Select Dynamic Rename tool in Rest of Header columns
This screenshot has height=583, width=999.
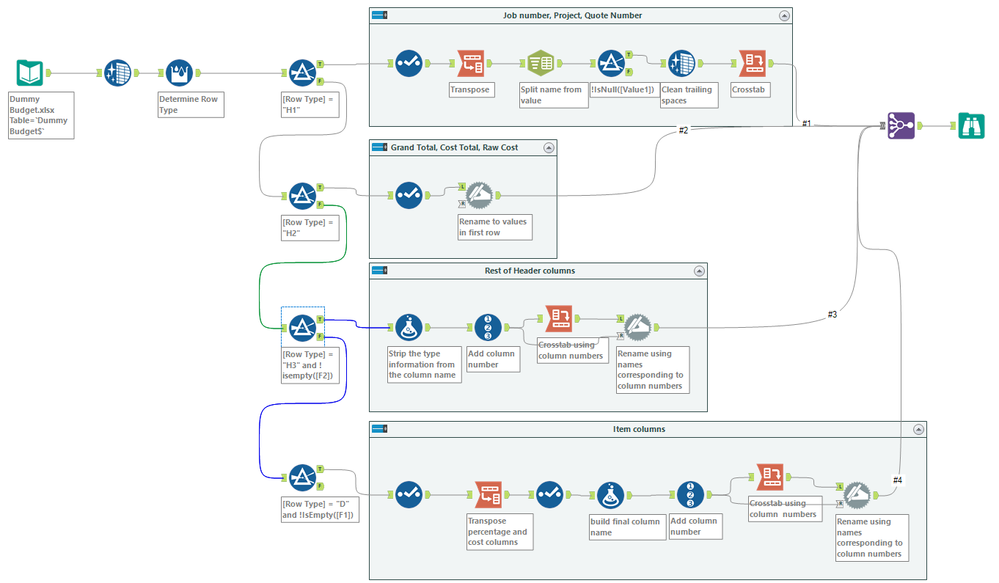click(x=637, y=327)
